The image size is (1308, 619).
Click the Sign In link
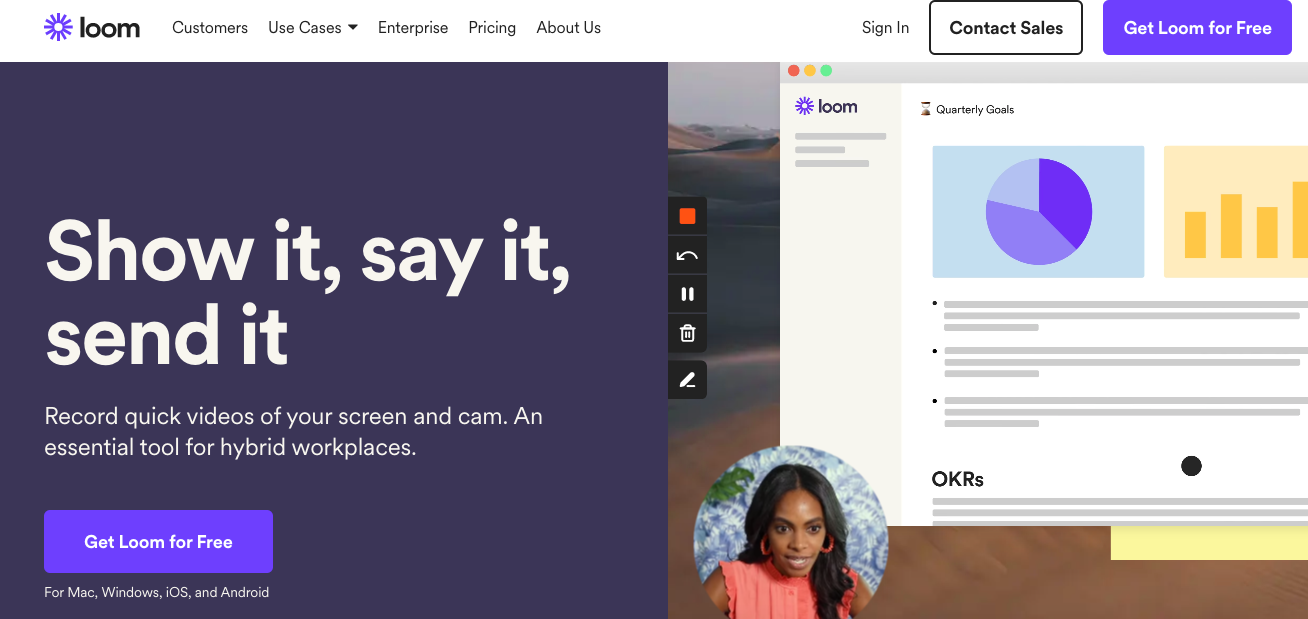pos(886,28)
